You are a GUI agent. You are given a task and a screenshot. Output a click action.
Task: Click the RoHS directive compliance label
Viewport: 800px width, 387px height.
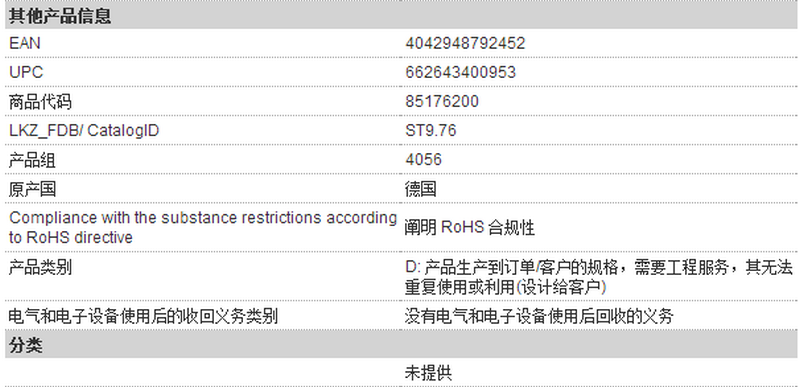203,227
